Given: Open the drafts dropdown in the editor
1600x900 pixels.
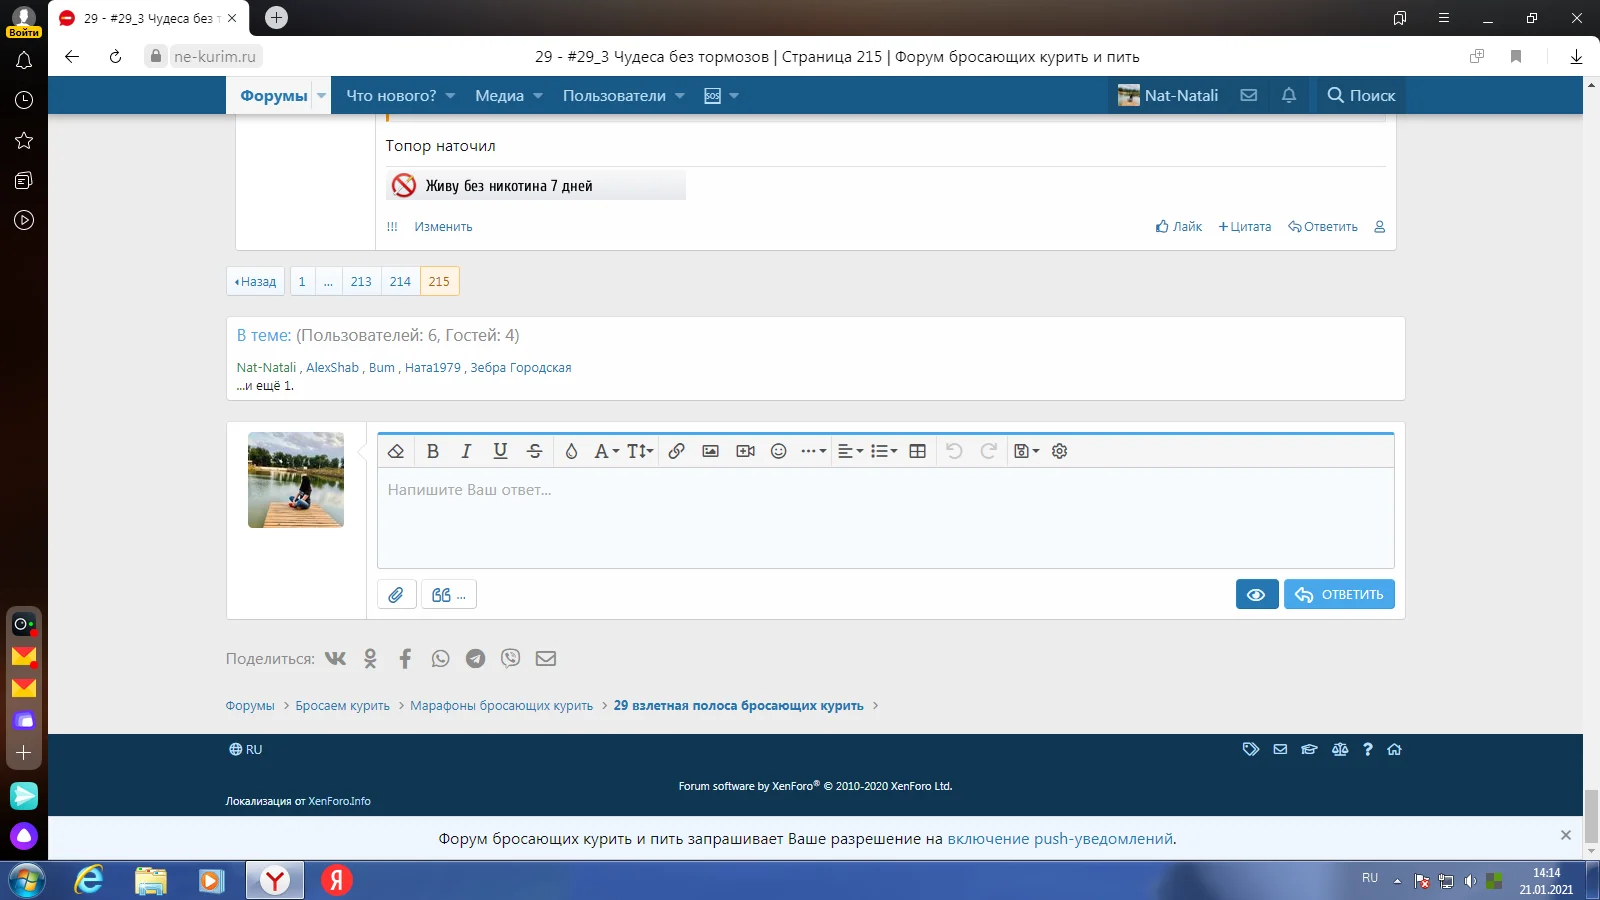Looking at the screenshot, I should 1027,451.
